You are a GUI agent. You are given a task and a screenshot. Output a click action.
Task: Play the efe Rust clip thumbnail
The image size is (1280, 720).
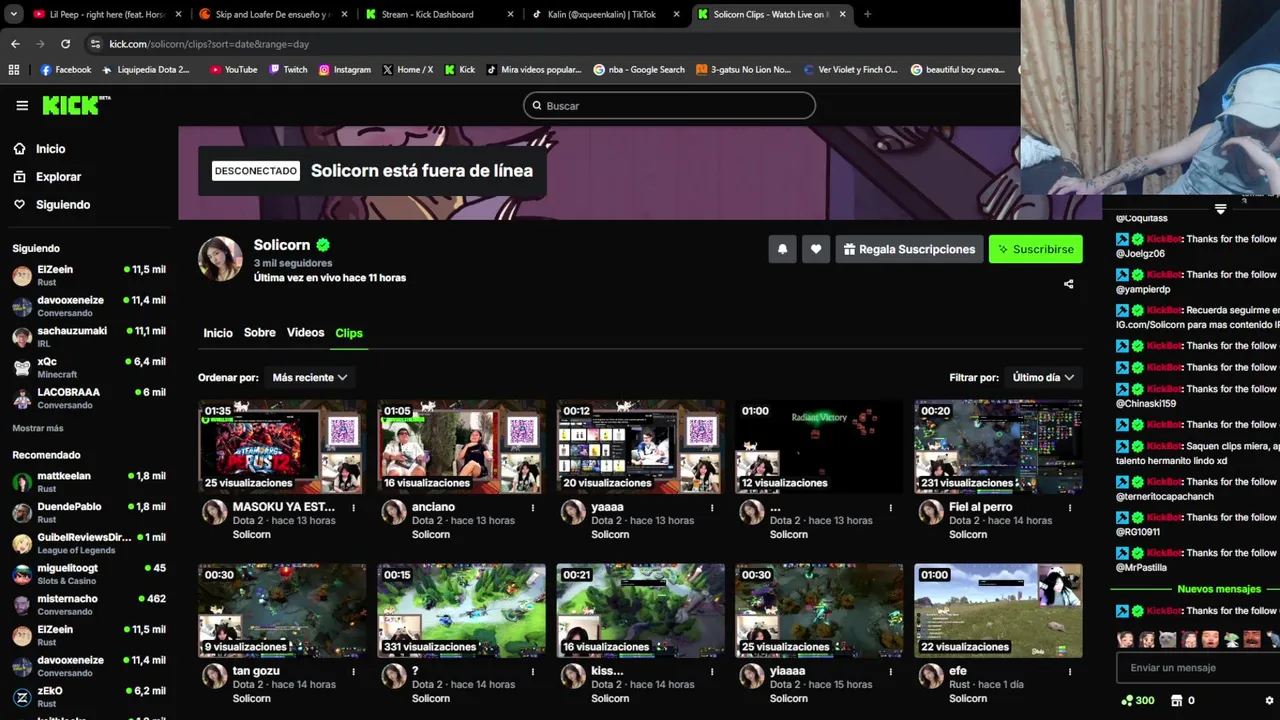[x=998, y=610]
